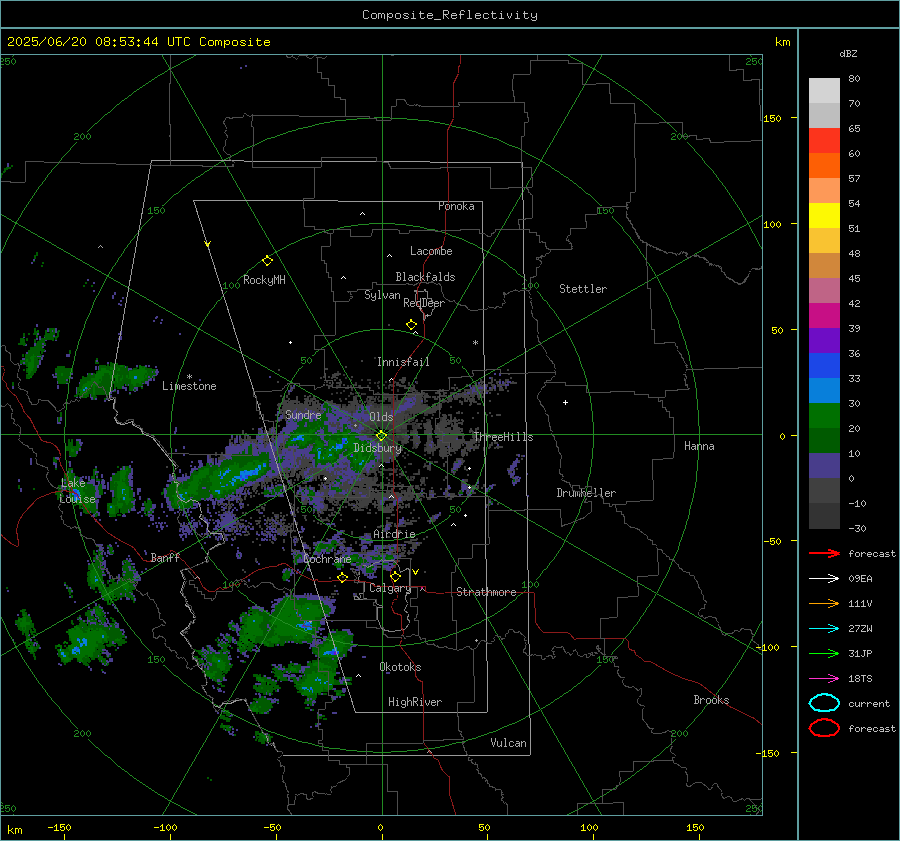The image size is (900, 841).
Task: Click the 36 dBZ purple color swatch
Action: coord(824,341)
